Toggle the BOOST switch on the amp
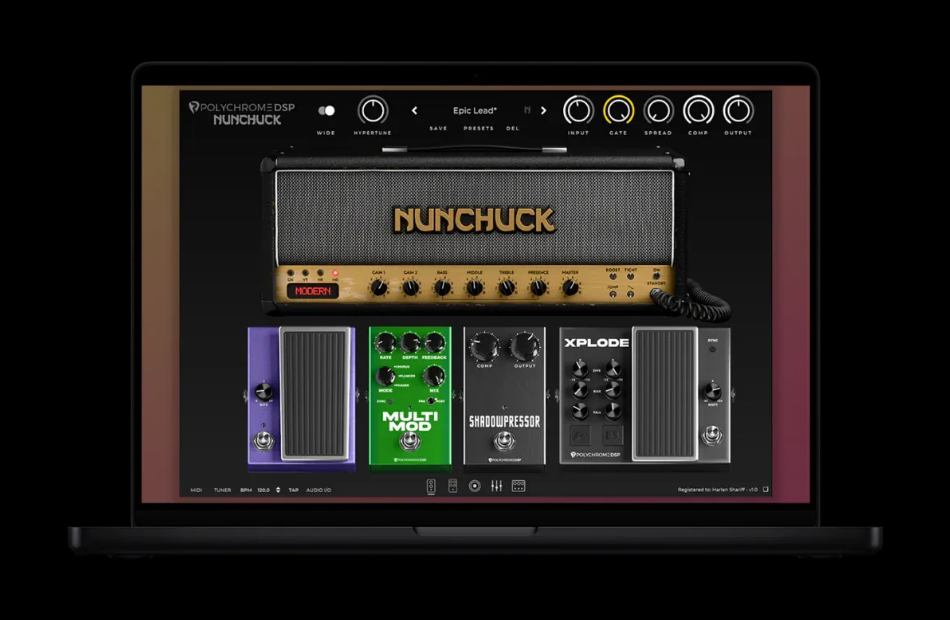950x620 pixels. (613, 276)
